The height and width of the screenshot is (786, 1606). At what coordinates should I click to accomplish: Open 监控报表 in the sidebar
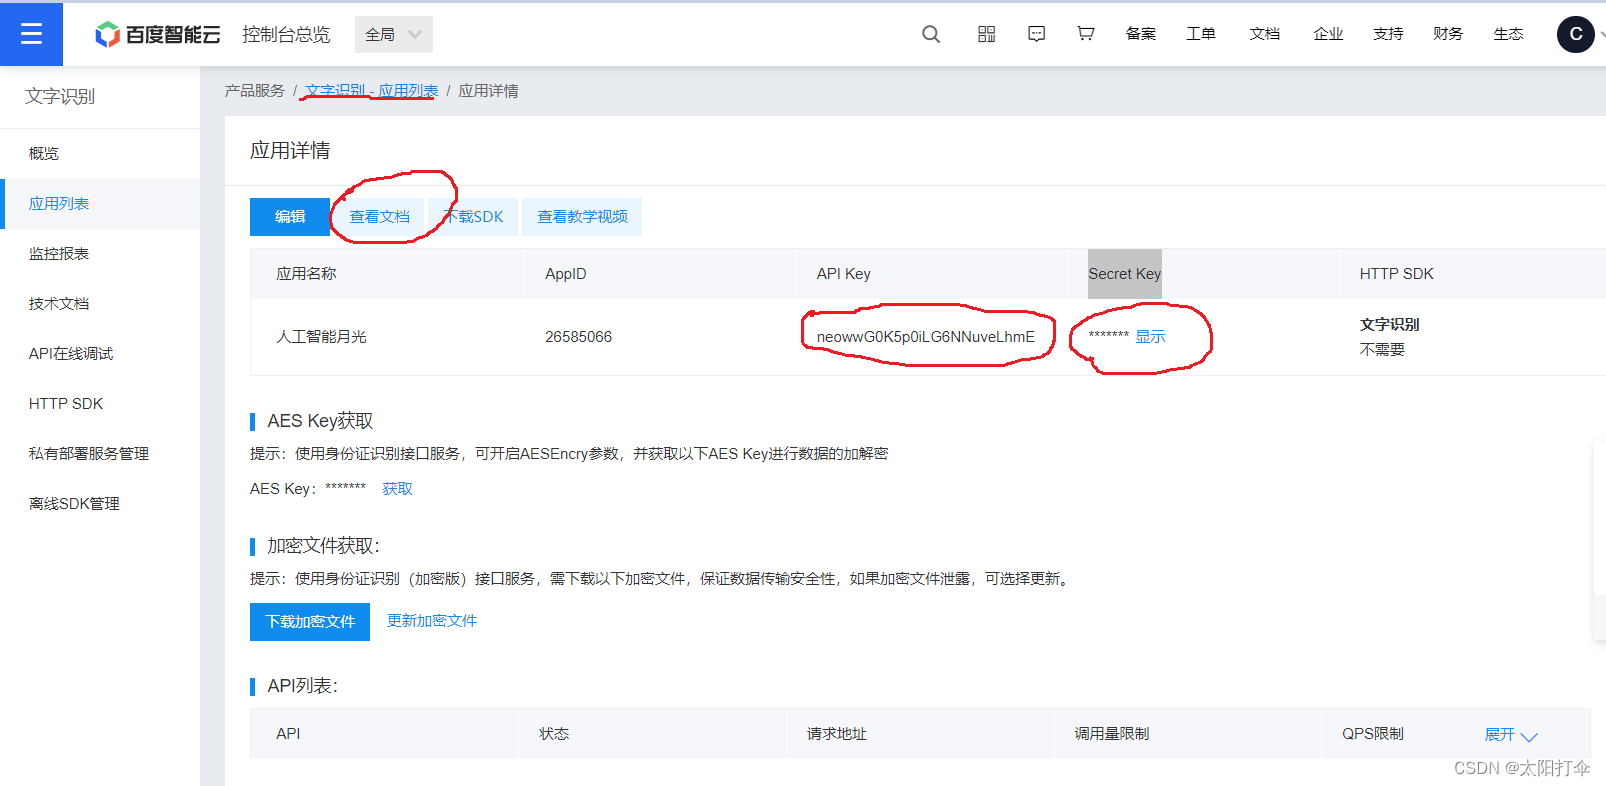[100, 254]
